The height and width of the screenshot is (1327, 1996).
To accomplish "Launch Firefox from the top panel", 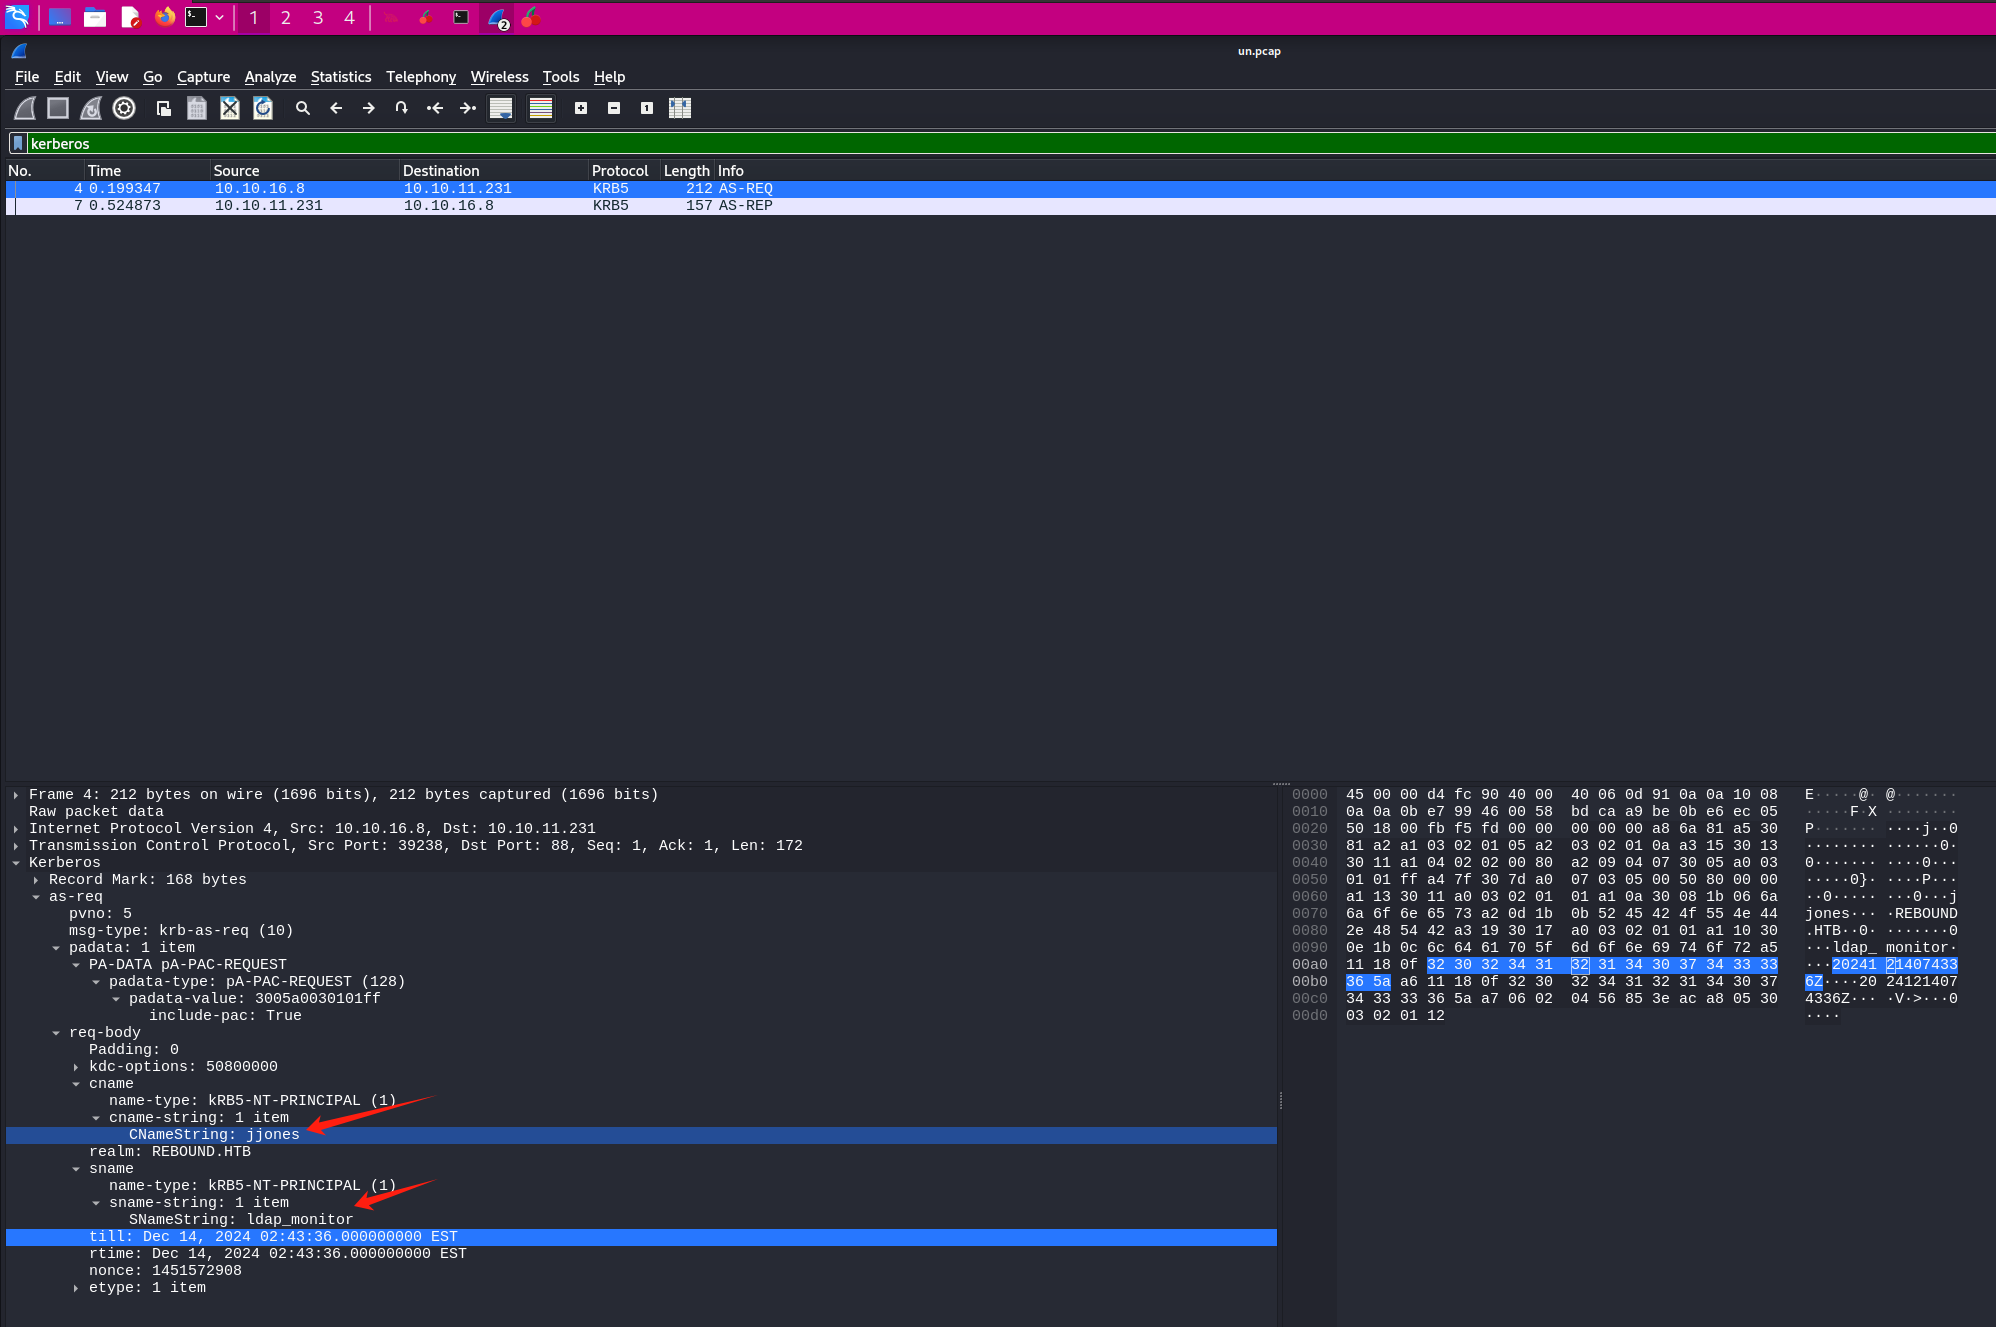I will tap(164, 17).
